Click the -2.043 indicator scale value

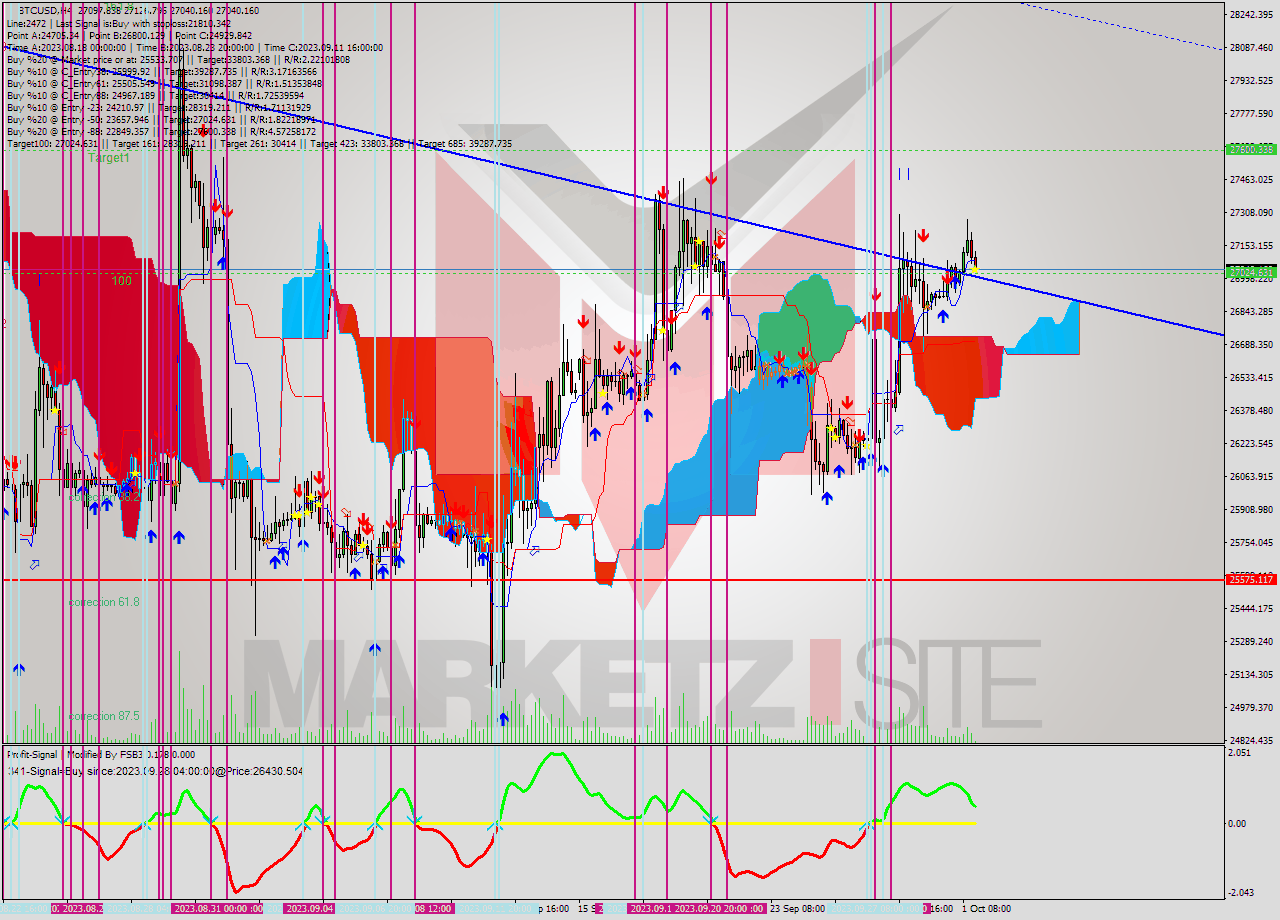tap(1240, 893)
